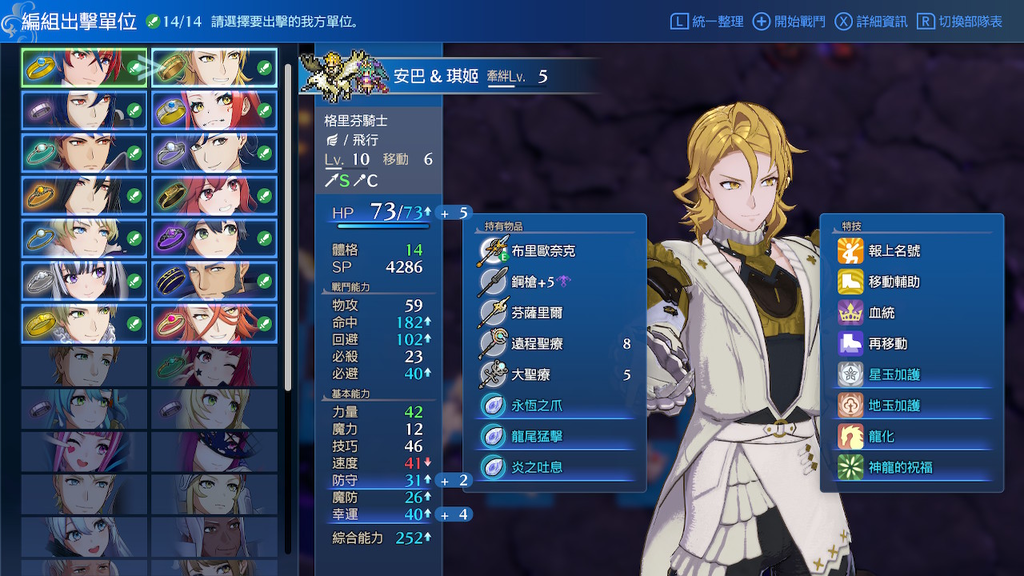
Task: Expand the 防守 +2 bonus indicator
Action: click(454, 480)
